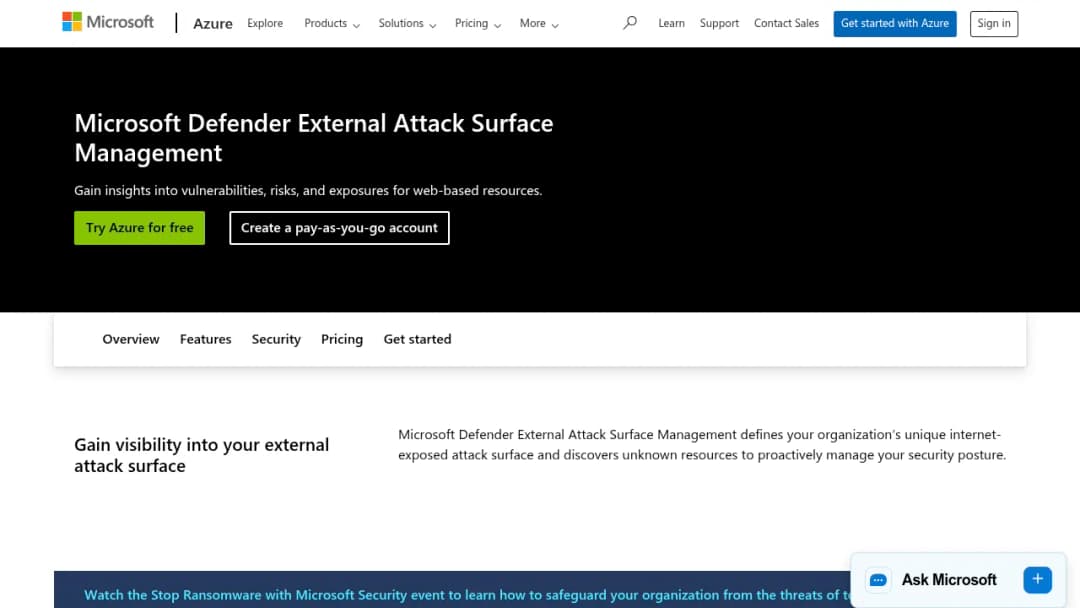Click paragraph starting Microsoft Defender External Attack Surface Management defines

click(x=702, y=445)
